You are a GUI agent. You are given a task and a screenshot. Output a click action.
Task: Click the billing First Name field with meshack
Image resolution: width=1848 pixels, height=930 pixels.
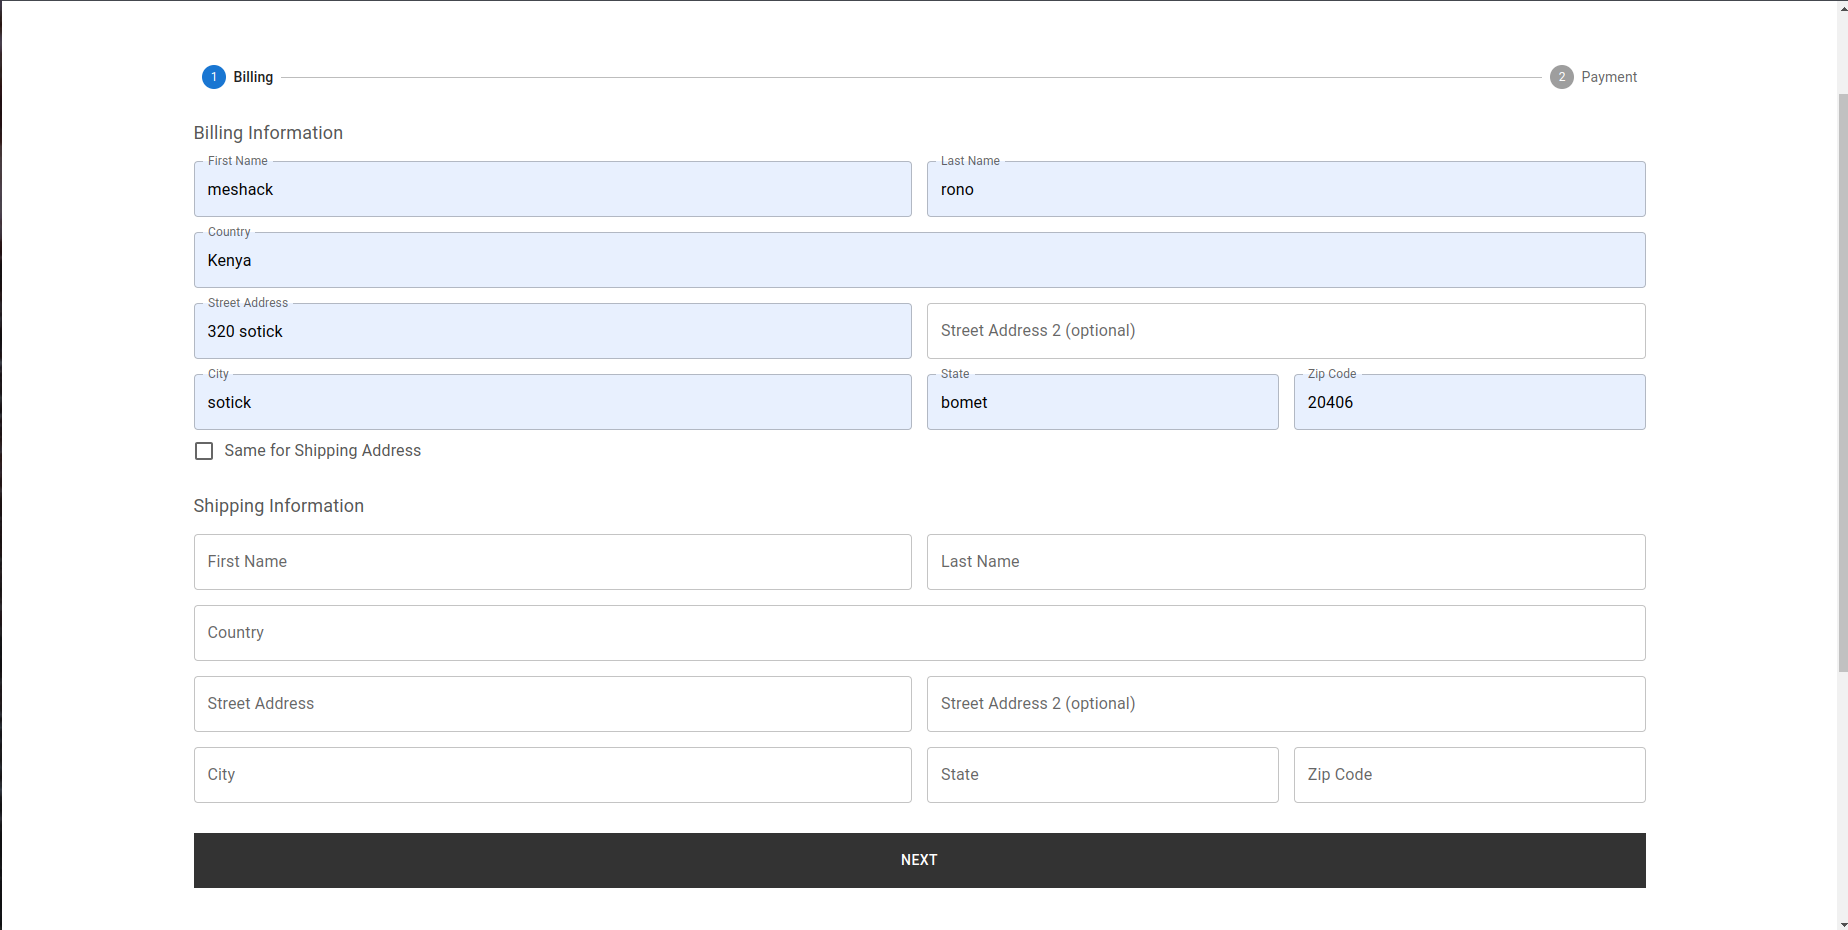click(x=552, y=190)
